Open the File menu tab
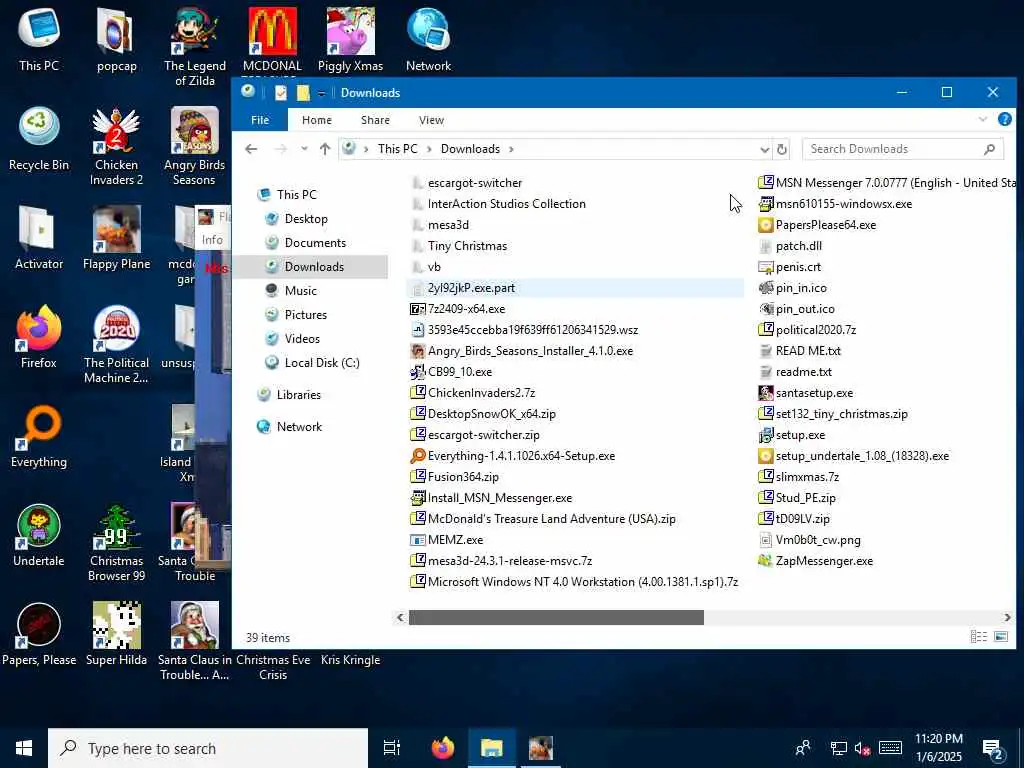The width and height of the screenshot is (1024, 768). click(x=260, y=120)
